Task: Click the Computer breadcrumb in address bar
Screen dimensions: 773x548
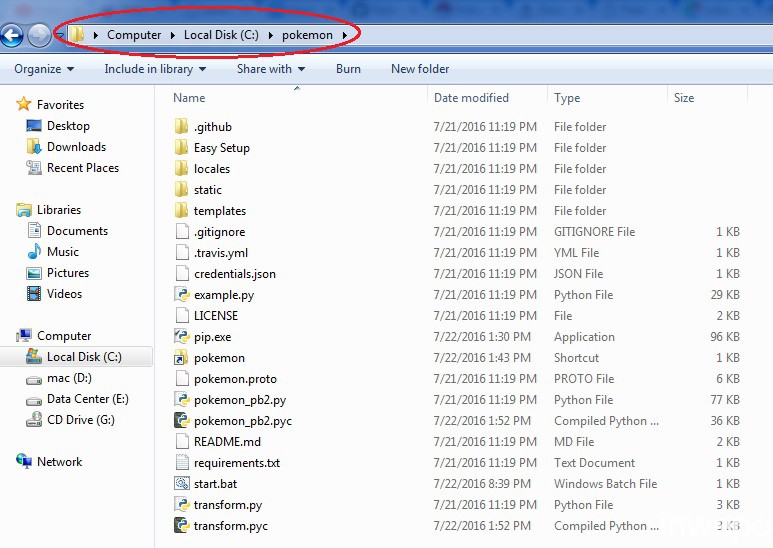Action: click(134, 35)
